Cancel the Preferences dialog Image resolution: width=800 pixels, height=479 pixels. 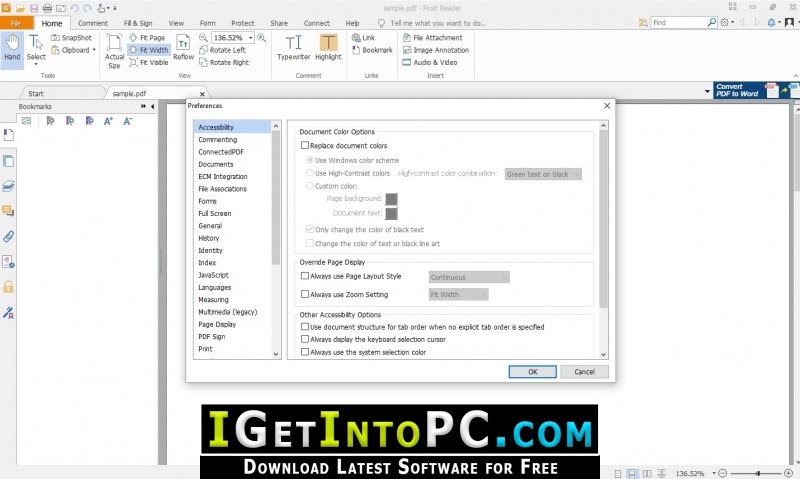pyautogui.click(x=584, y=372)
